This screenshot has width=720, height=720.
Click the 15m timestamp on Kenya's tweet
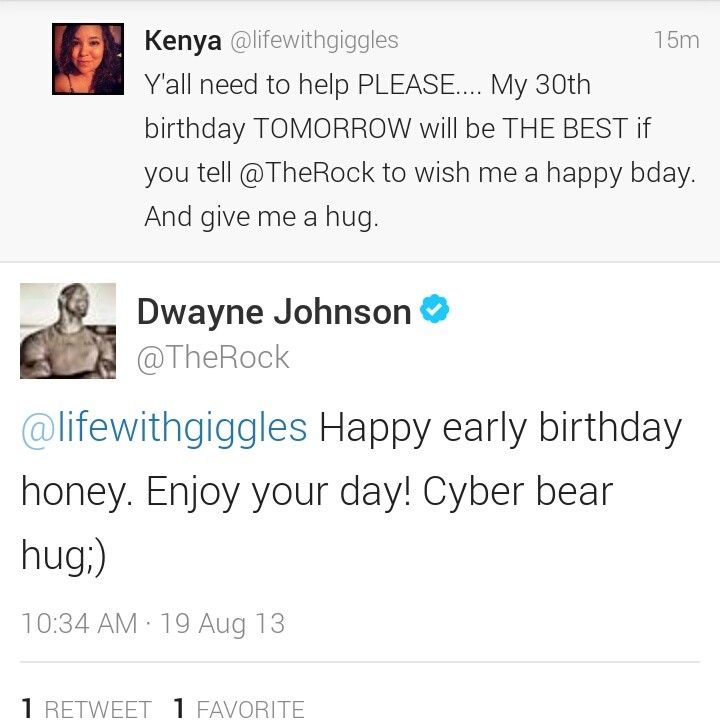677,40
